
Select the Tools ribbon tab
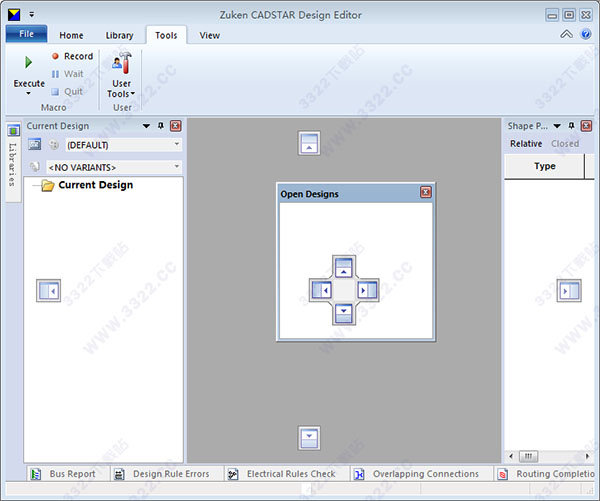[x=166, y=35]
